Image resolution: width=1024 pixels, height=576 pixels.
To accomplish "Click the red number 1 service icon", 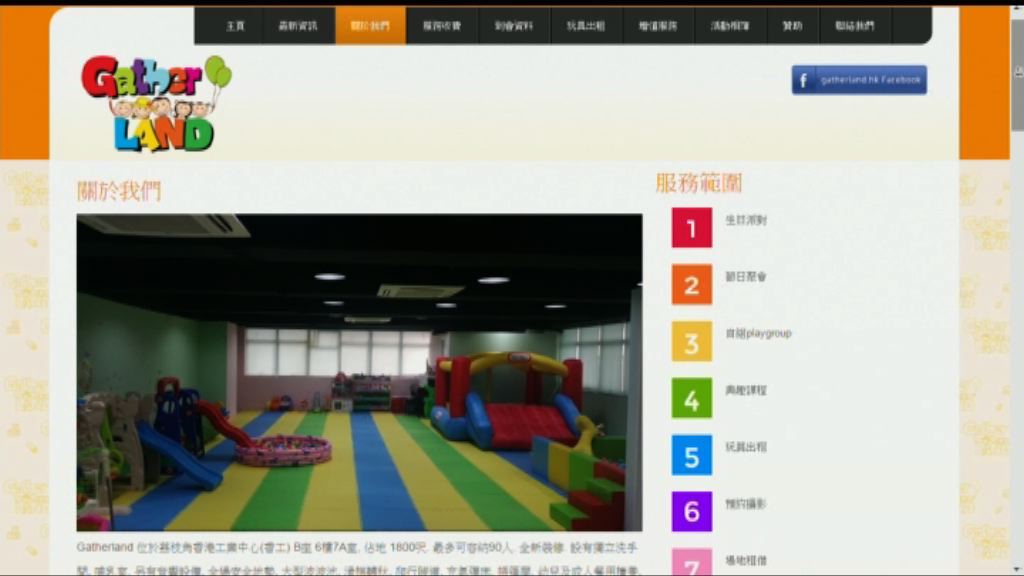I will [691, 228].
